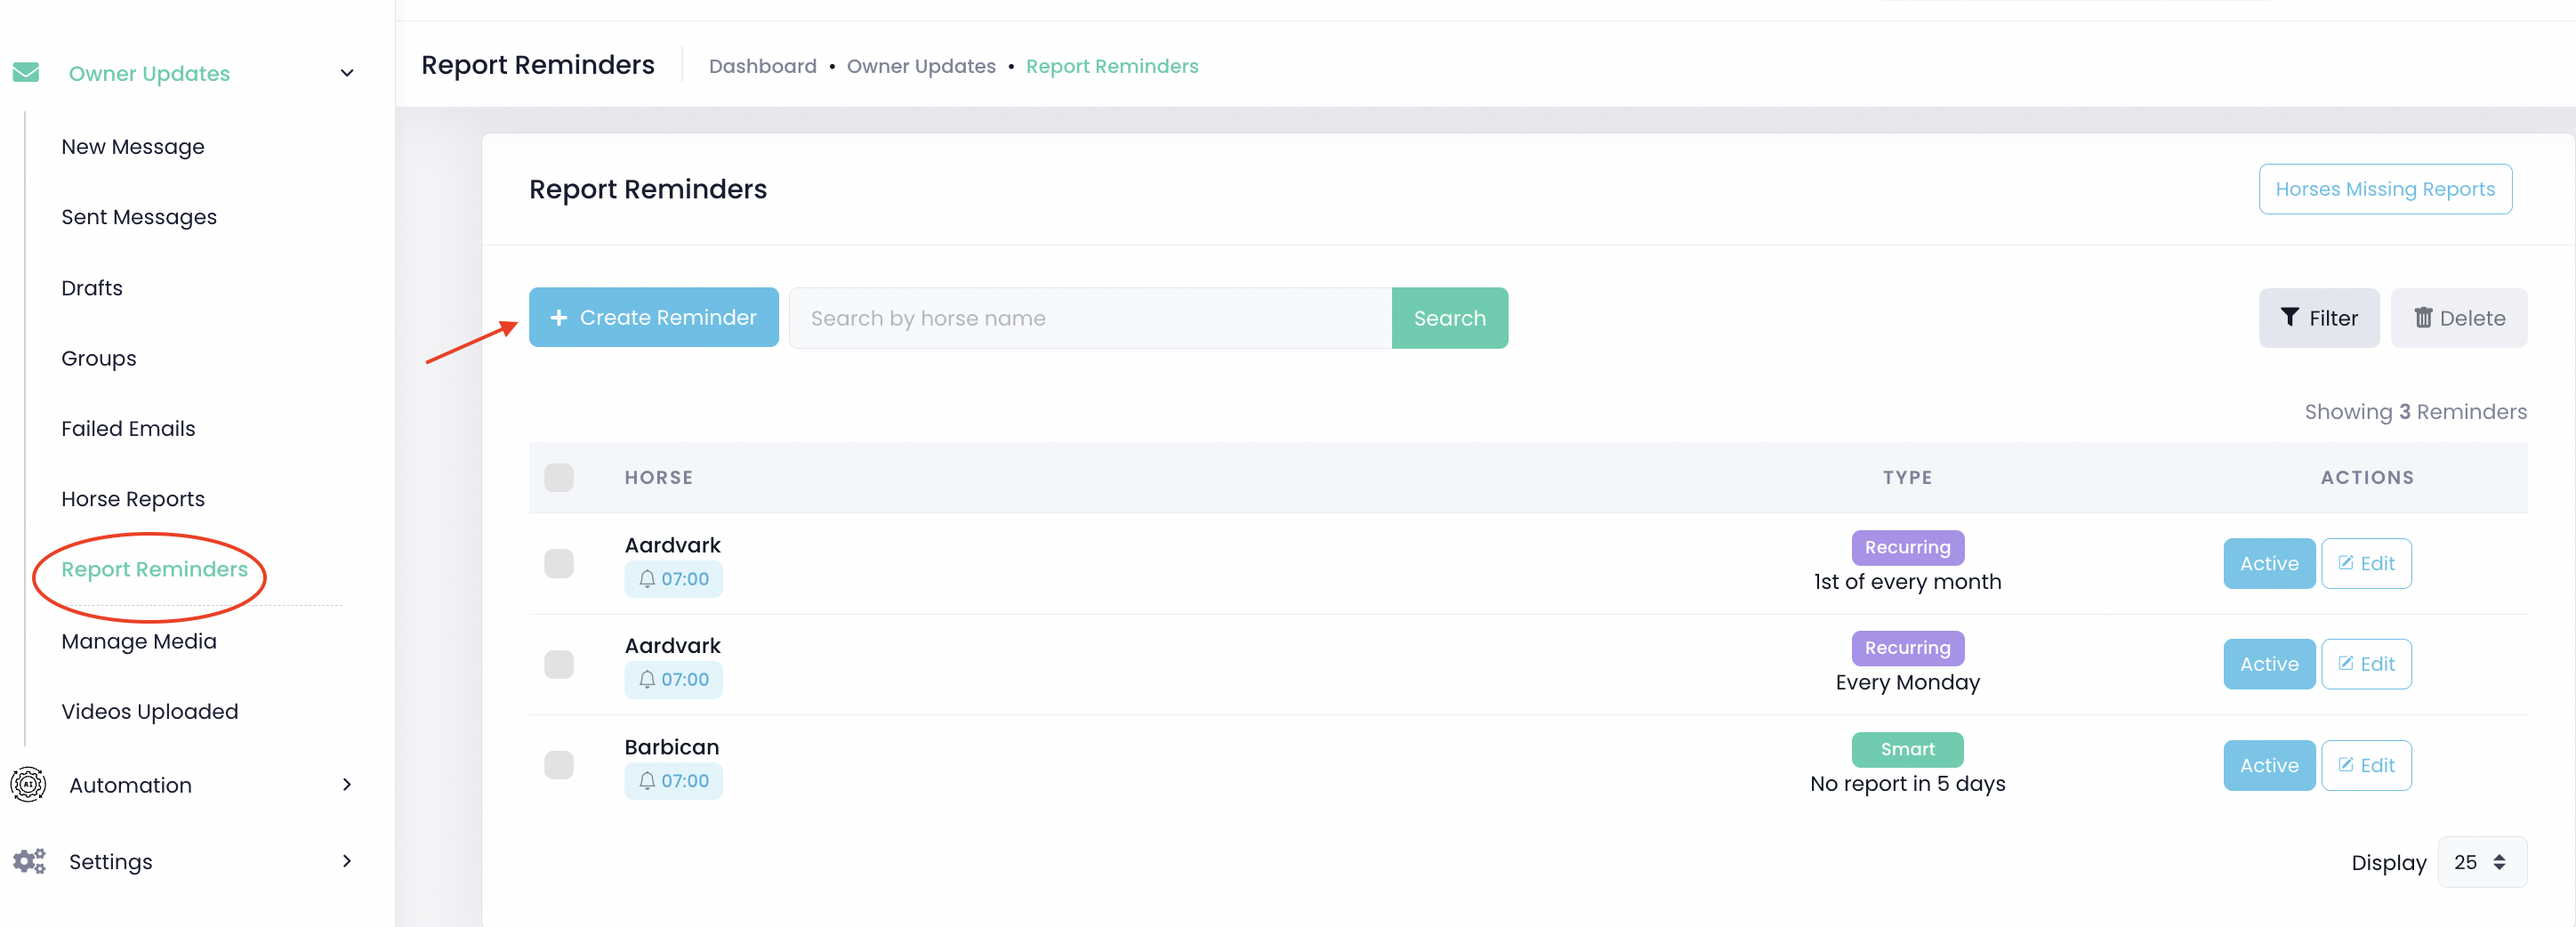The image size is (2576, 927).
Task: Collapse the Owner Updates menu chevron
Action: [x=347, y=73]
